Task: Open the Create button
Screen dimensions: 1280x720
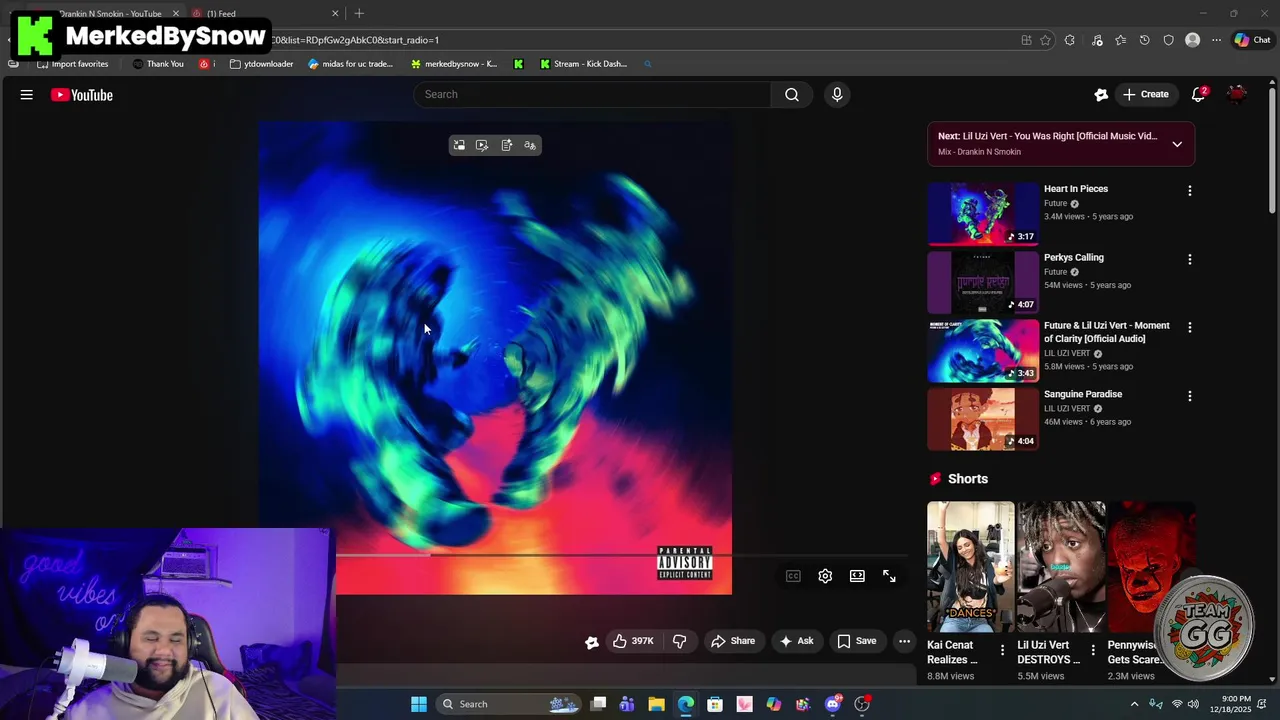Action: [1145, 94]
